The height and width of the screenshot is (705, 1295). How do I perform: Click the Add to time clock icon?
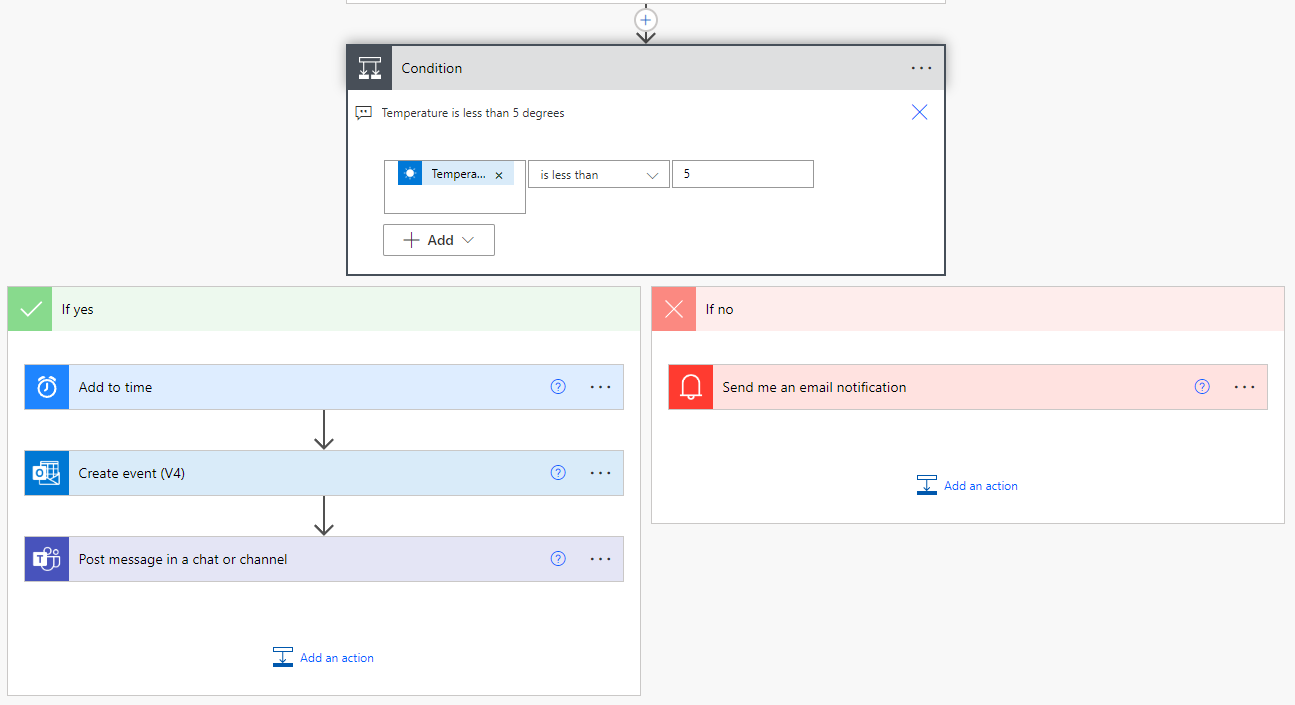click(47, 387)
